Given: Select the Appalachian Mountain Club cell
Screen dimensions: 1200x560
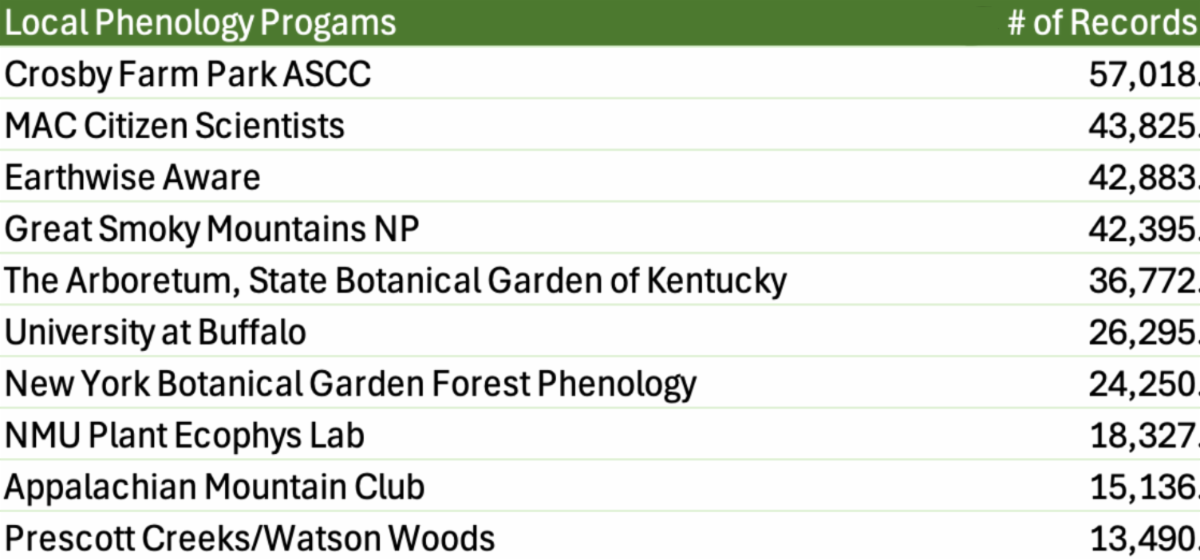Looking at the screenshot, I should point(215,488).
